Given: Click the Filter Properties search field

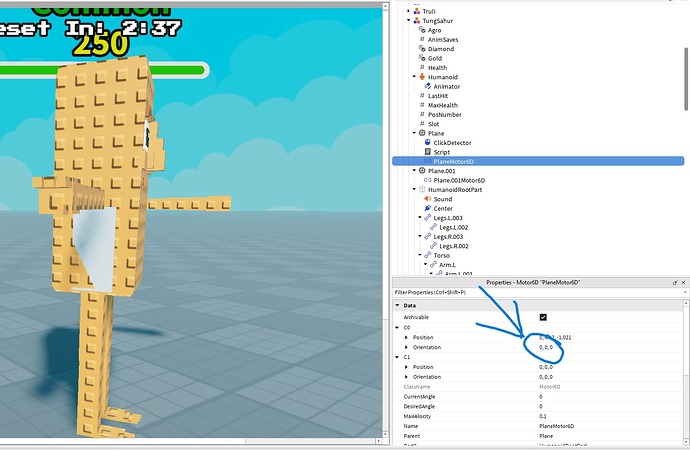Looking at the screenshot, I should [538, 293].
